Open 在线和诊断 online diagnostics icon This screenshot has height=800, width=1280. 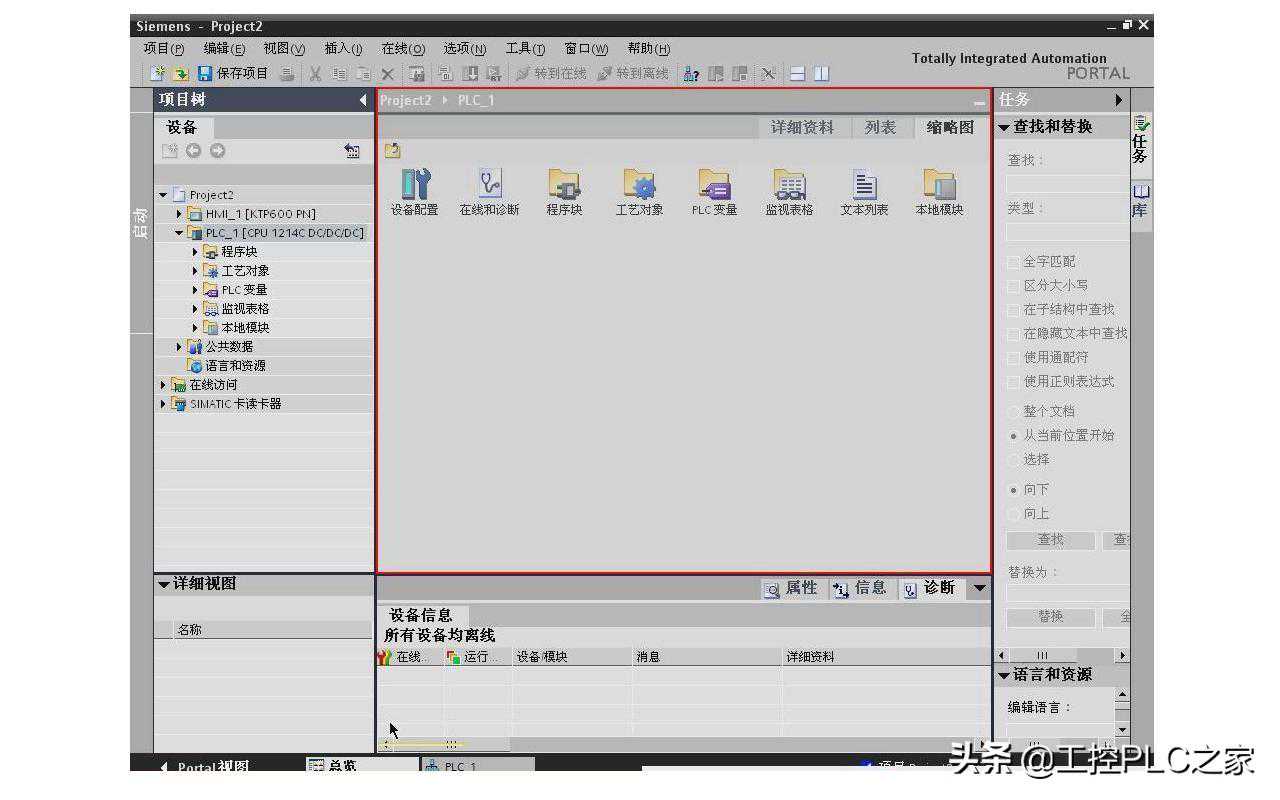pos(489,186)
